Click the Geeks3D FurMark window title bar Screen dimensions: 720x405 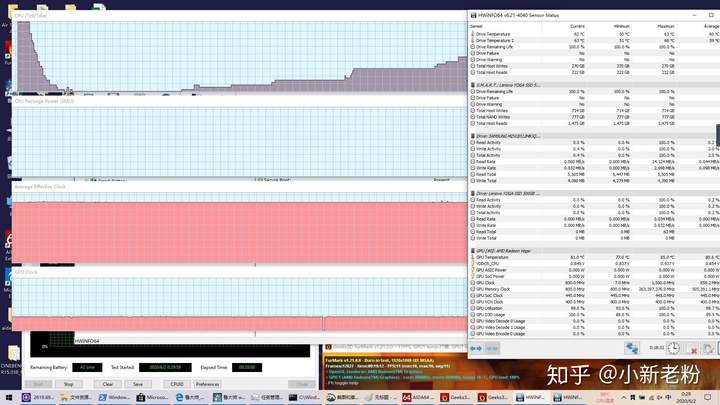click(395, 347)
